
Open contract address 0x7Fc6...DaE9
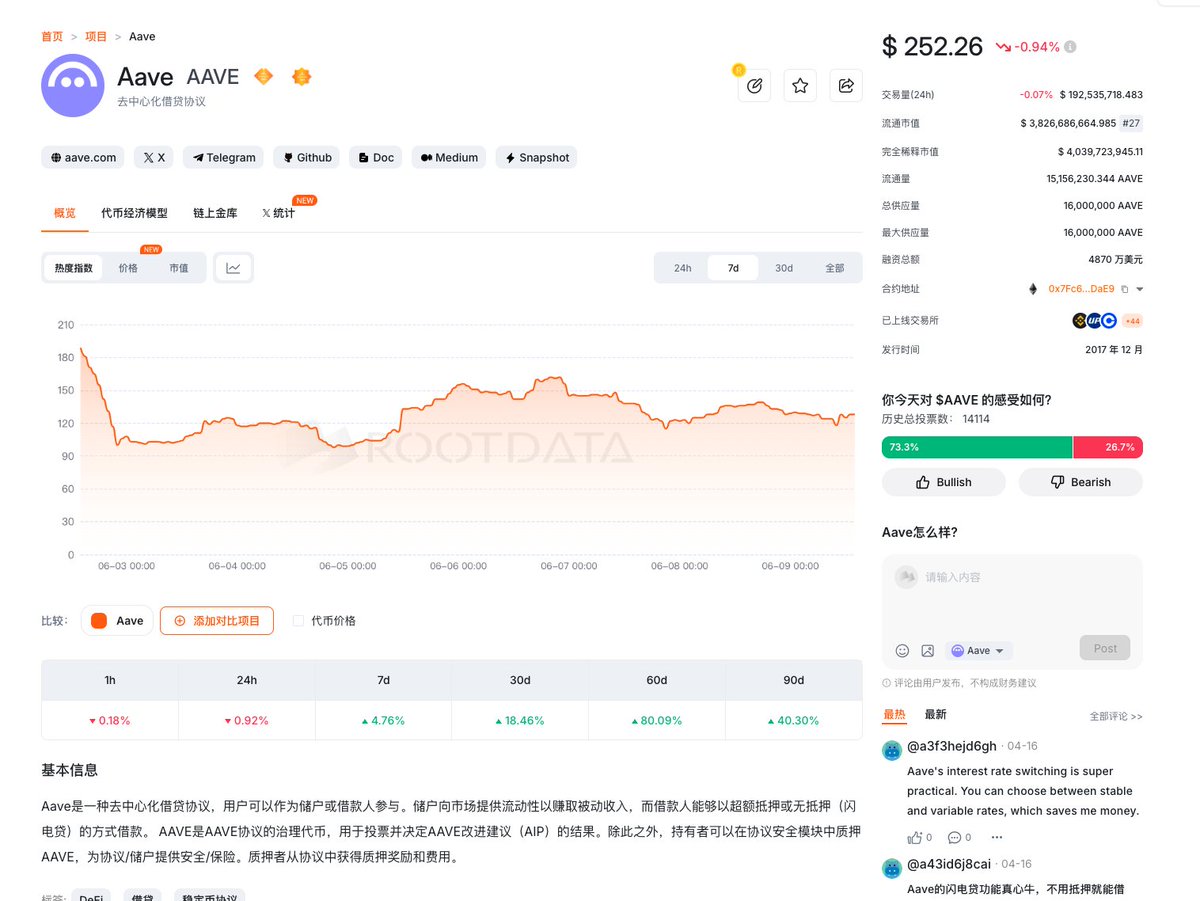coord(1082,289)
